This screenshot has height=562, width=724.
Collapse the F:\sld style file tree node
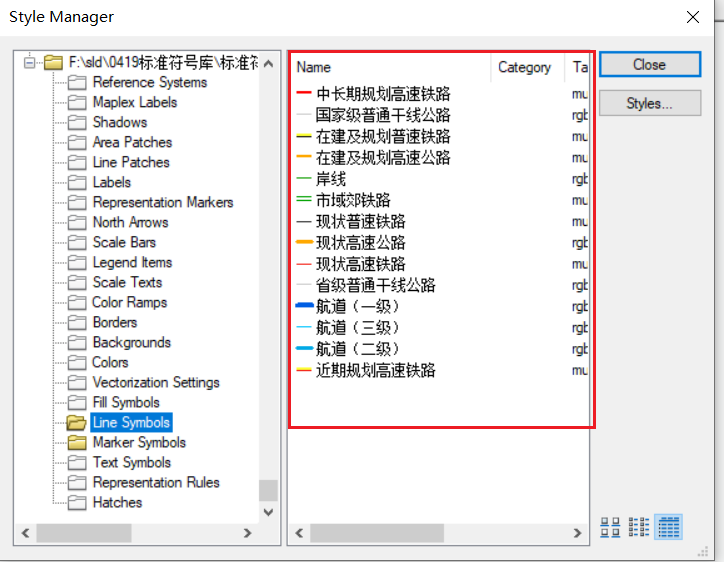click(30, 62)
